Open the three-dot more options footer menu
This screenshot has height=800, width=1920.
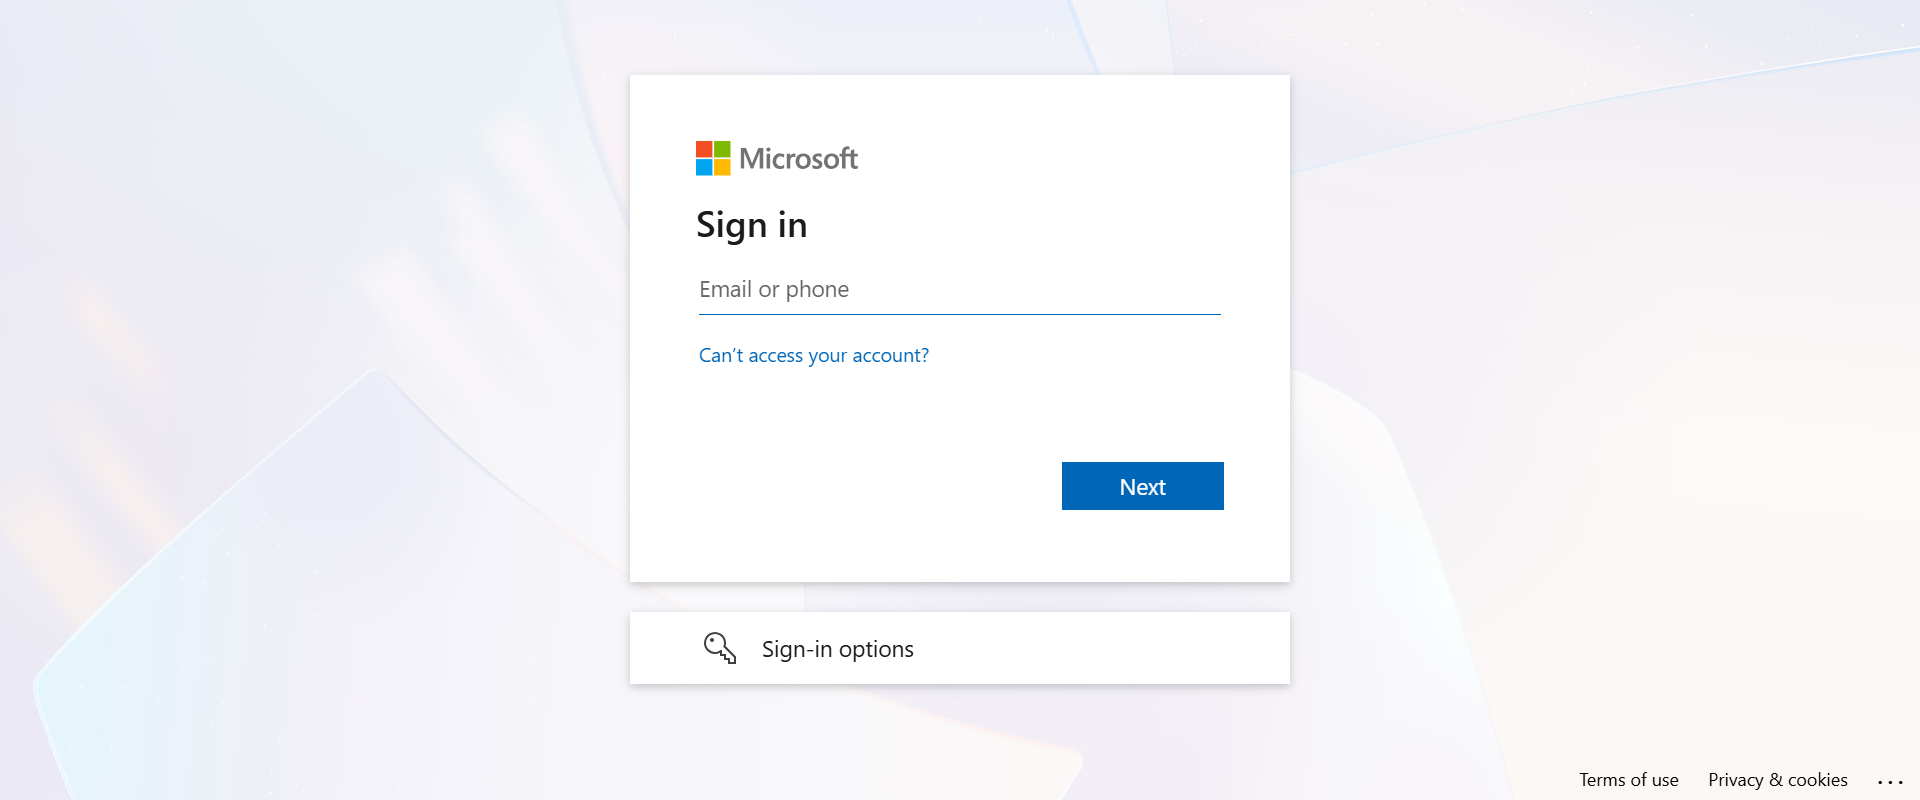point(1890,782)
